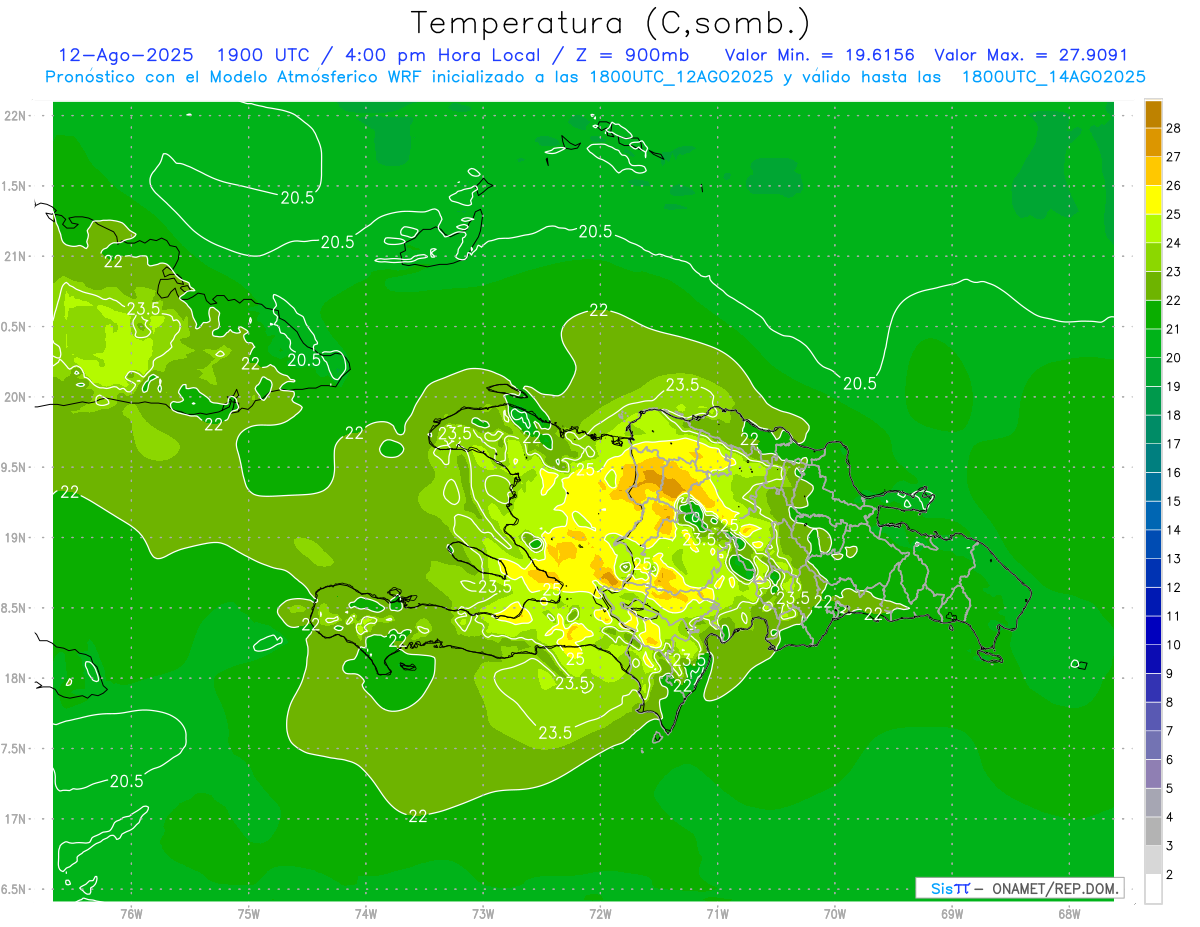Click colorbar tick label '7'

[x=1171, y=731]
